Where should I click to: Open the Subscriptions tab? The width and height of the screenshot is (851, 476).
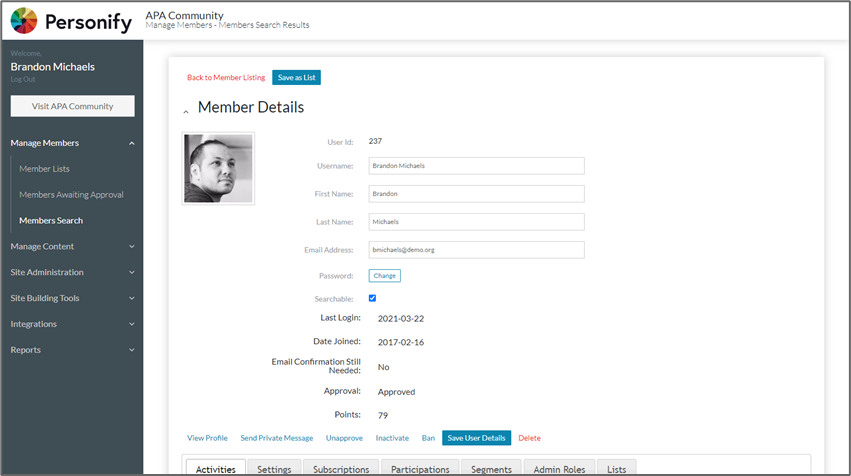[341, 469]
